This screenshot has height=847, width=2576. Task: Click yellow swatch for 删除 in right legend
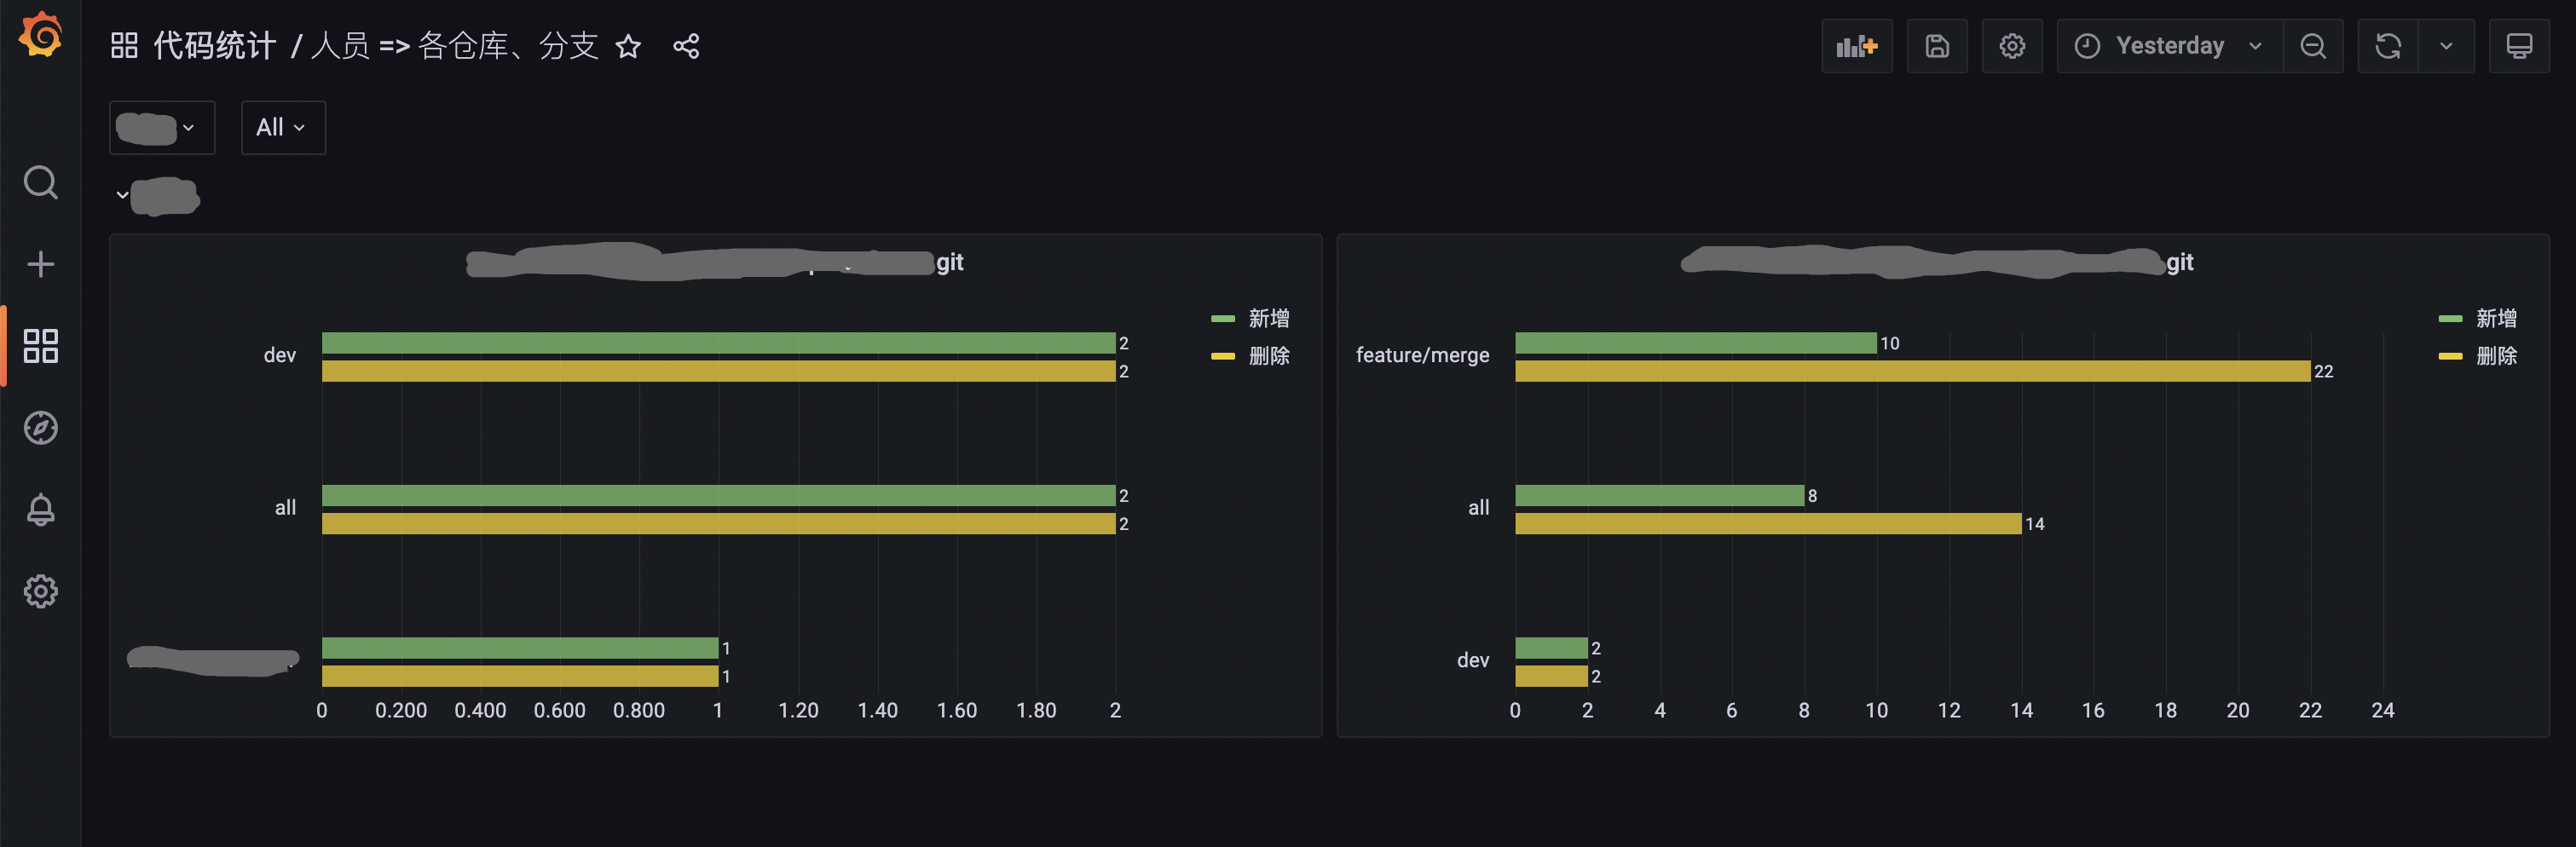[x=2450, y=355]
